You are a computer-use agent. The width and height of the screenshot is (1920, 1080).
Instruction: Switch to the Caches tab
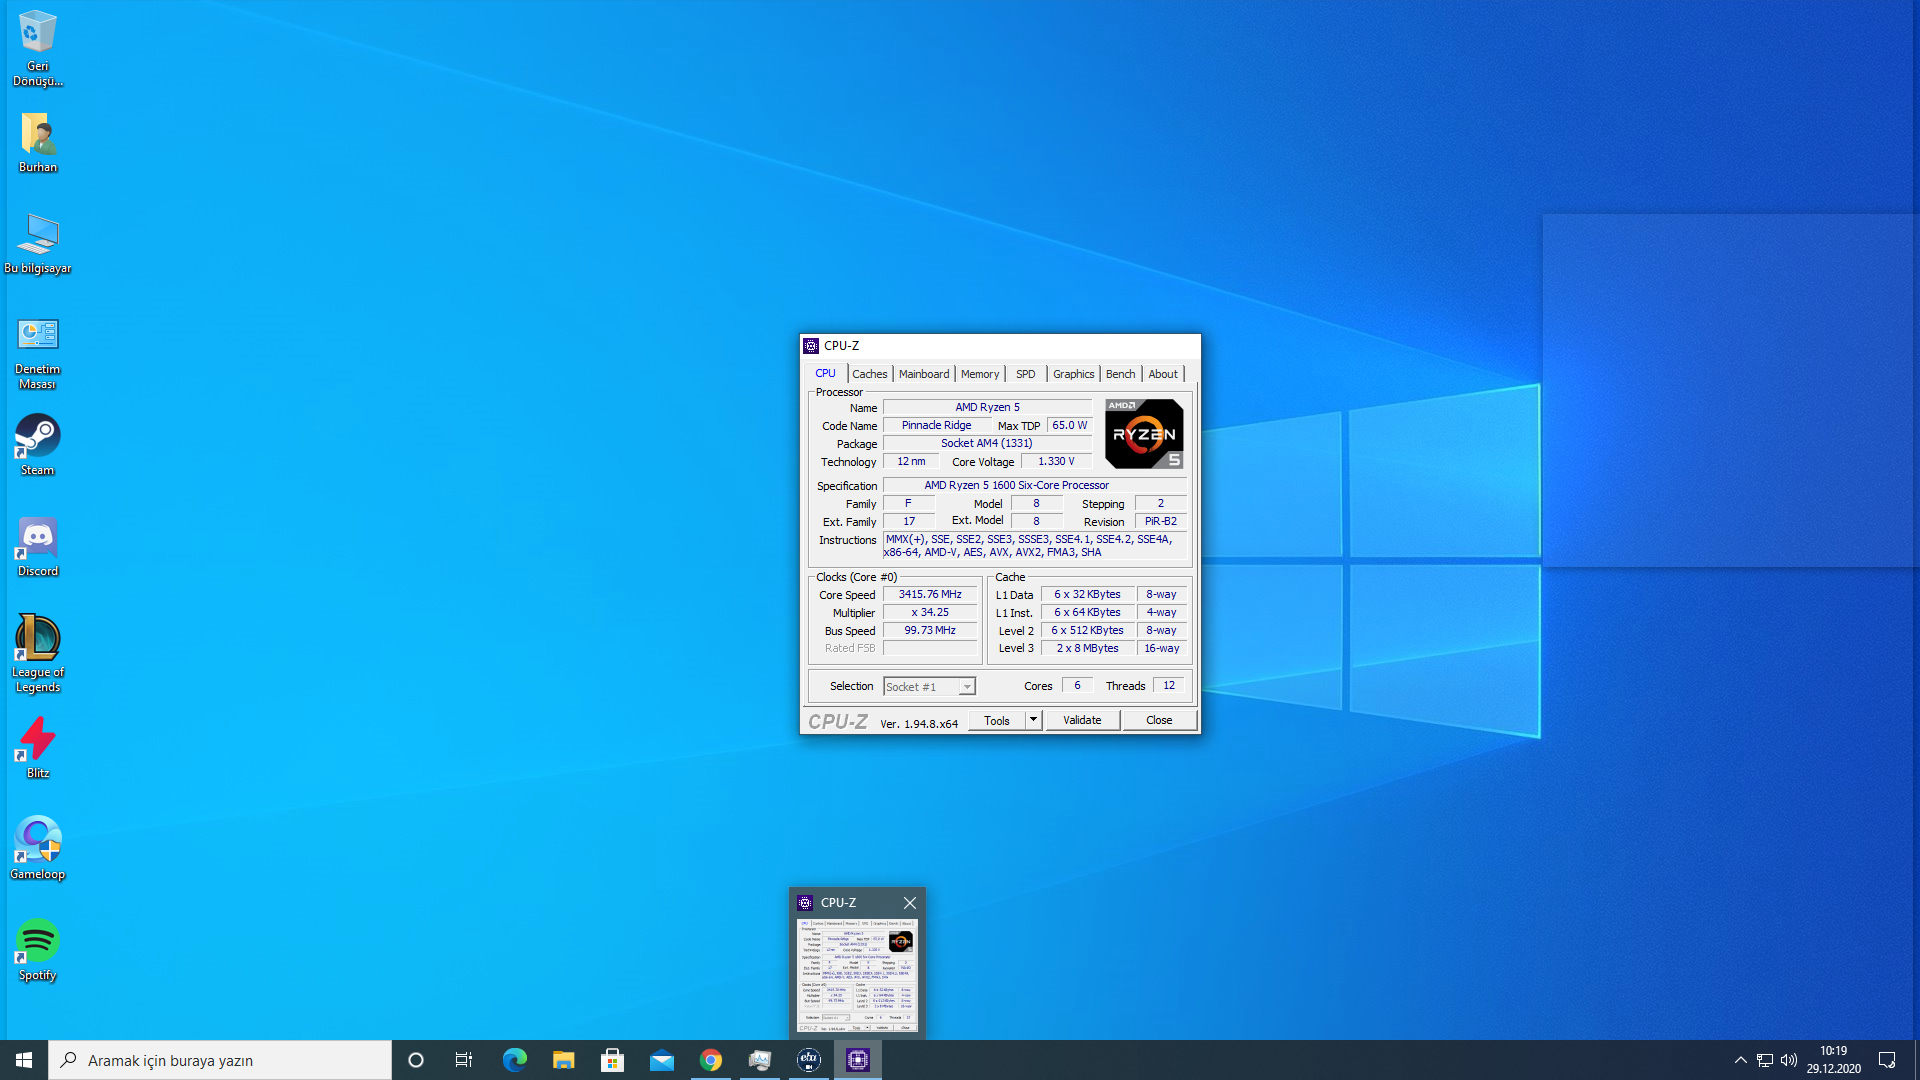coord(869,374)
